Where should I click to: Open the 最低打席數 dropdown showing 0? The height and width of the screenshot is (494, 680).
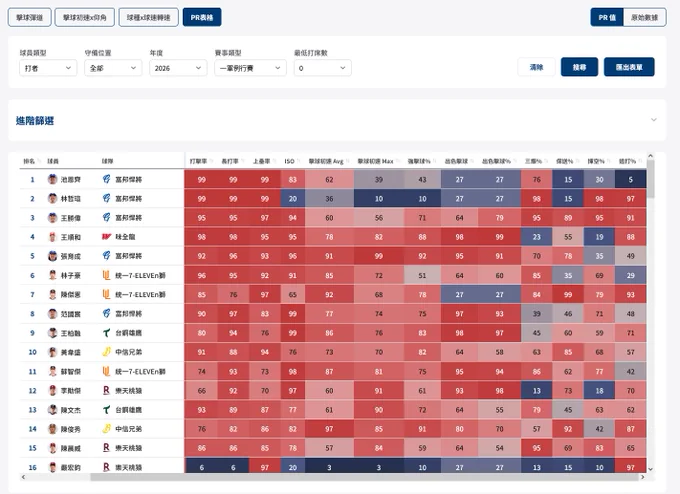322,68
